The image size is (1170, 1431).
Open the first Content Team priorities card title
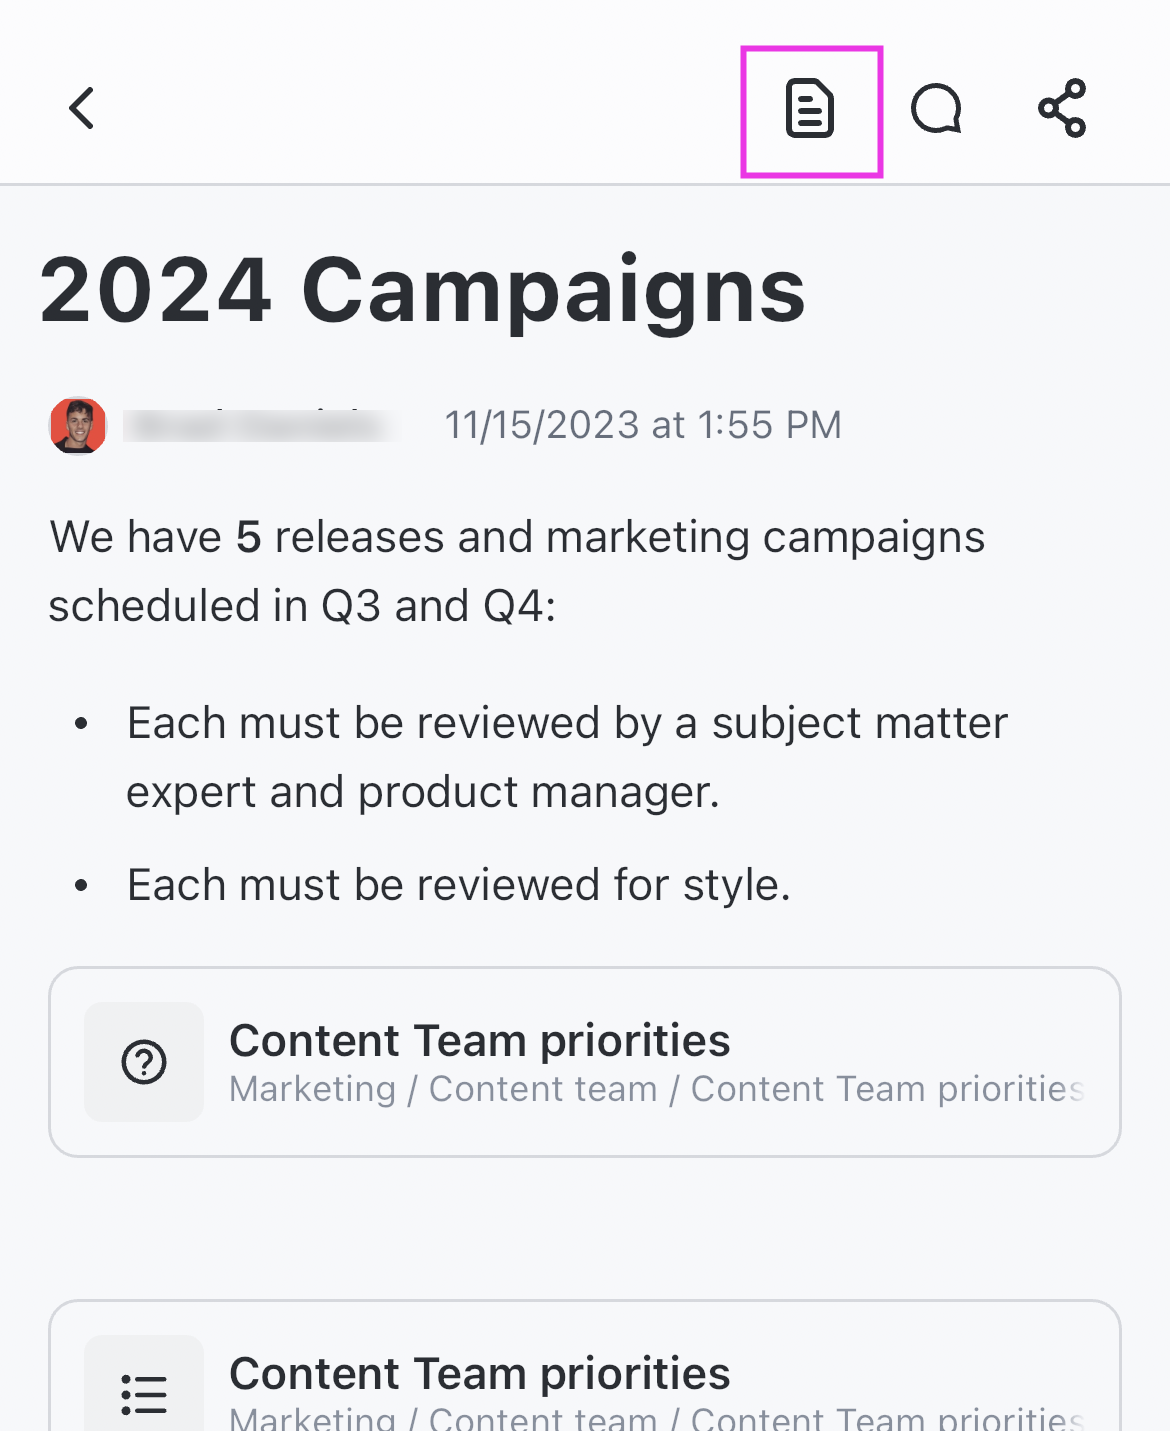pos(480,1040)
